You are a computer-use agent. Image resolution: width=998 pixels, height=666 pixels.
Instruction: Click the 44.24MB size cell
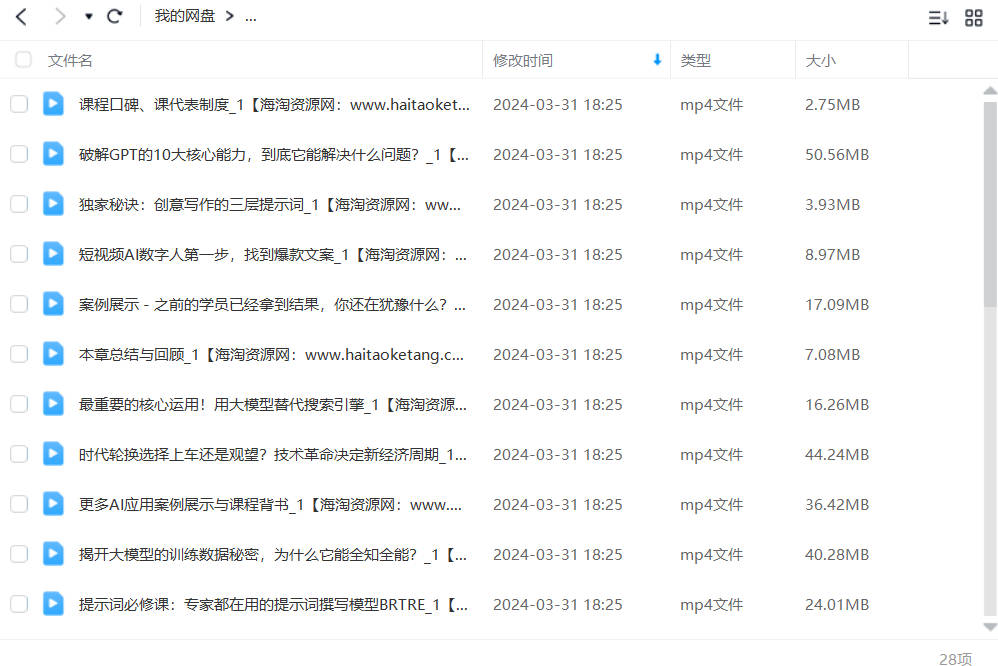[x=837, y=455]
